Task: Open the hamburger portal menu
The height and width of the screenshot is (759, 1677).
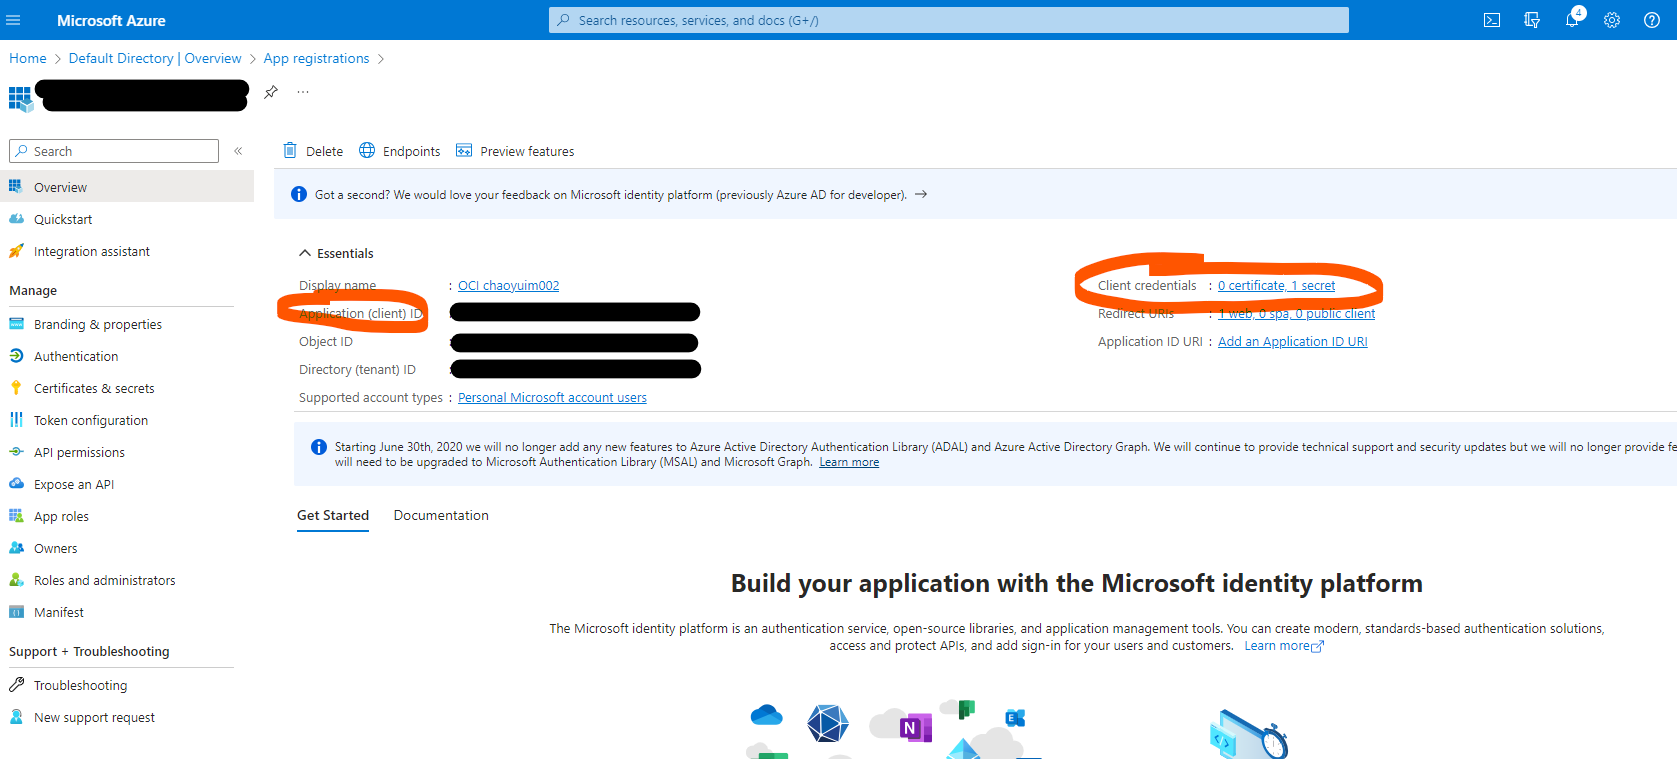Action: (13, 20)
